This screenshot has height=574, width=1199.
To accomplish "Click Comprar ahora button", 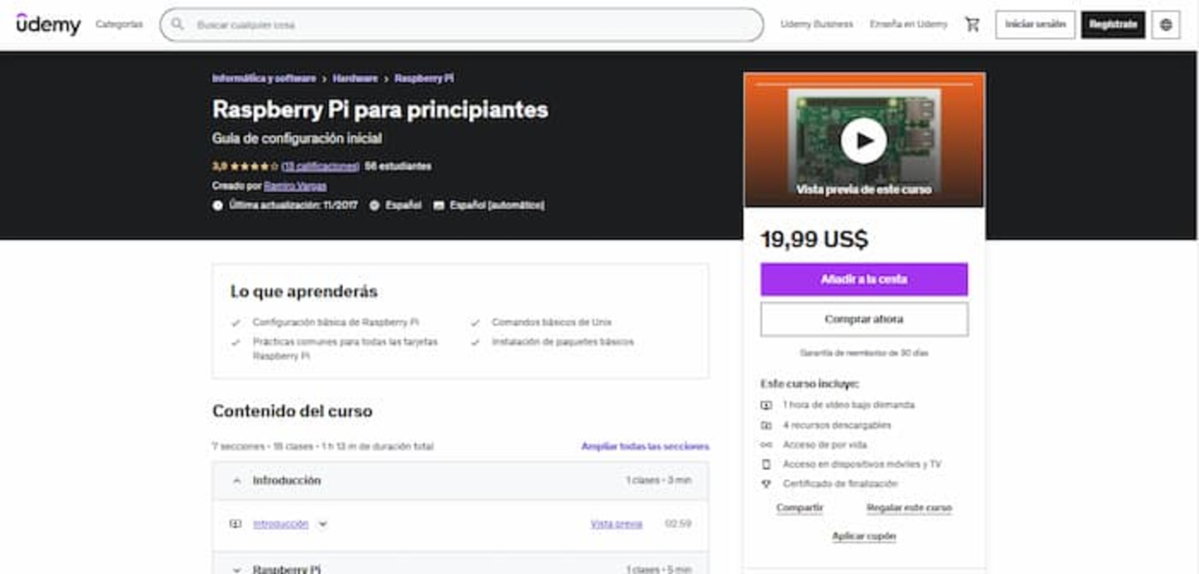I will pyautogui.click(x=864, y=319).
